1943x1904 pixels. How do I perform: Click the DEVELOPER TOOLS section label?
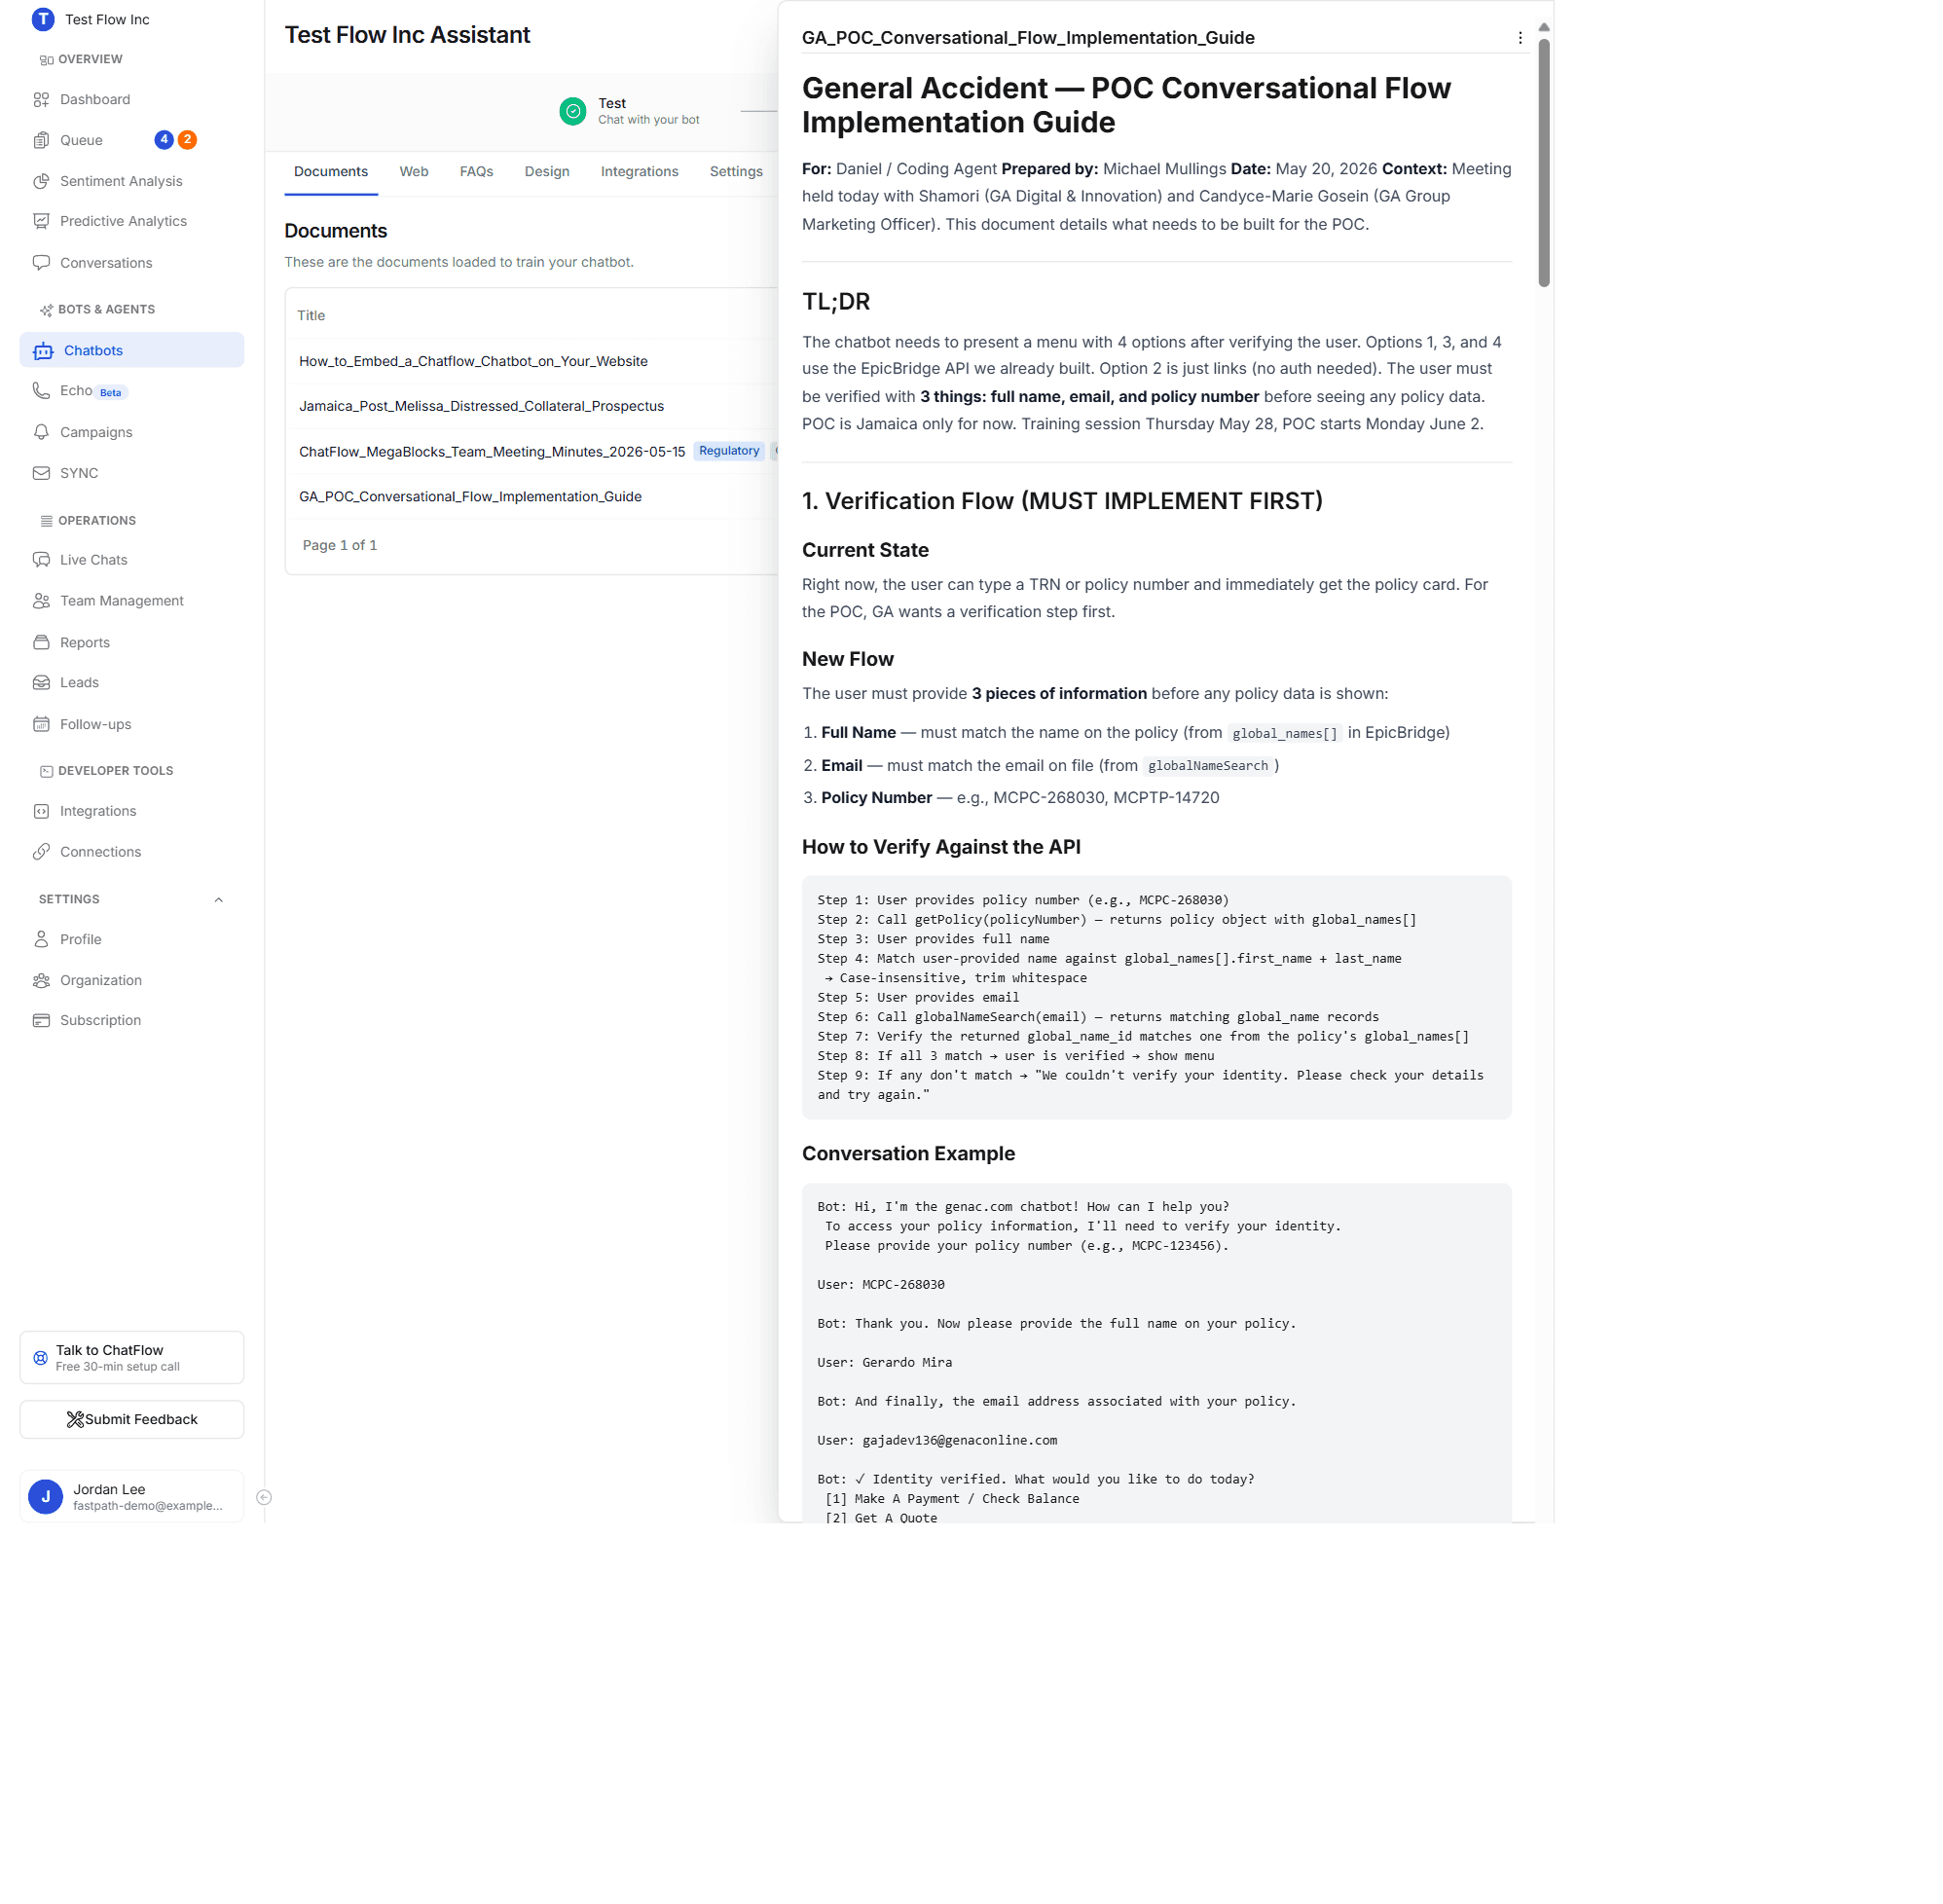click(x=116, y=771)
